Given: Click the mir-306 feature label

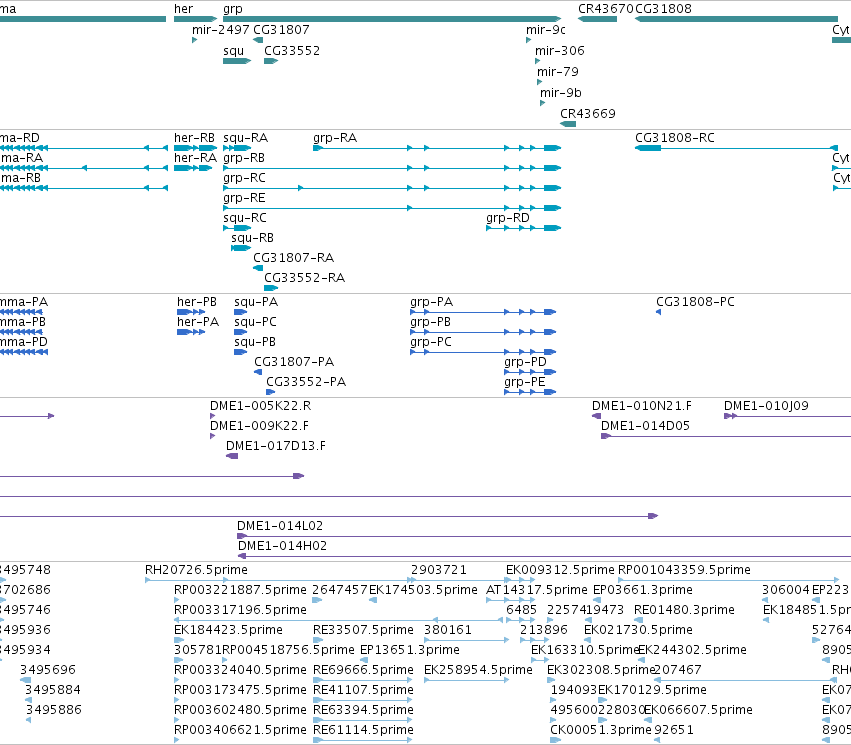Looking at the screenshot, I should pyautogui.click(x=560, y=51).
